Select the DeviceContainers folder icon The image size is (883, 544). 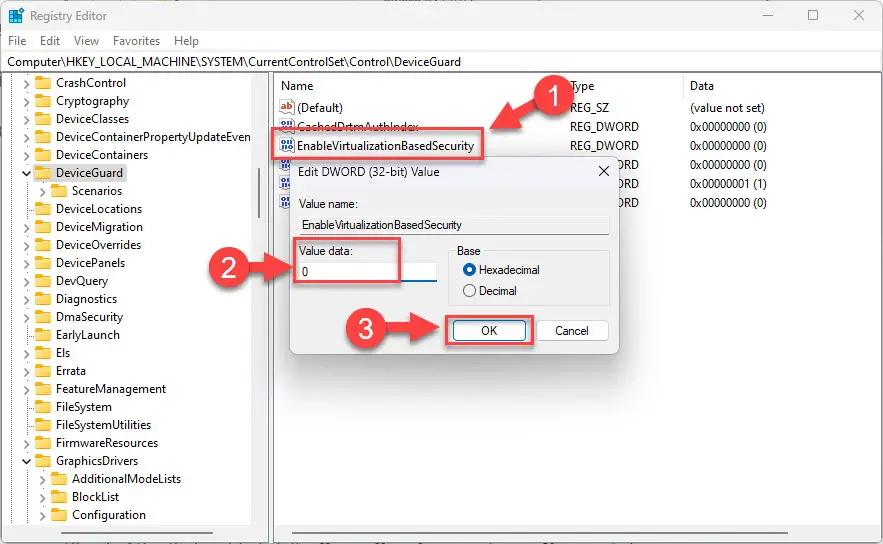tap(43, 155)
